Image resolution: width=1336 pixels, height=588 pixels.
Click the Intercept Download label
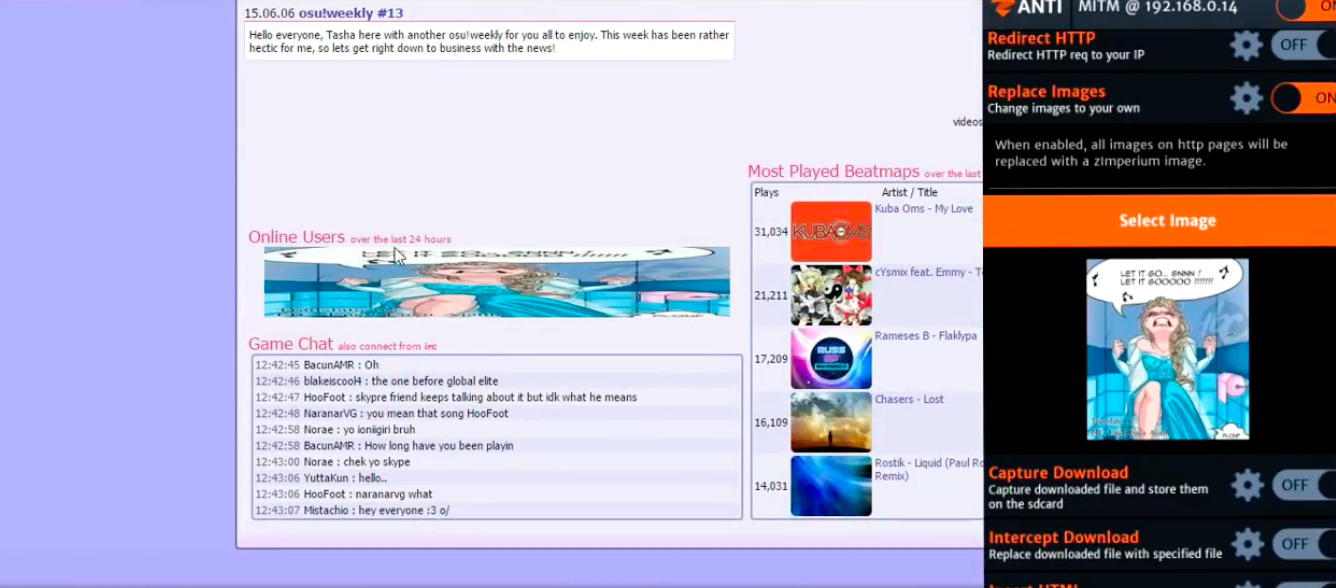(1063, 537)
